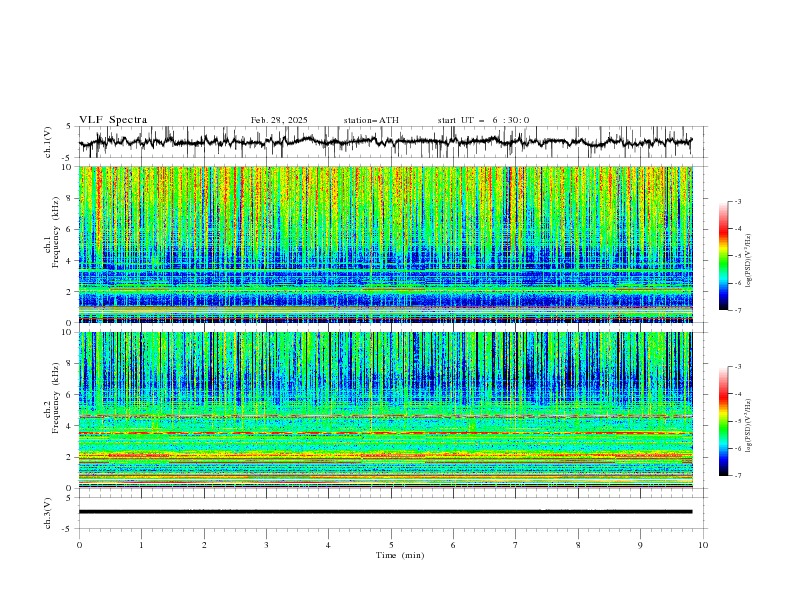Click the ch.1 "Frequency (kHz)" axis label

(x=56, y=232)
